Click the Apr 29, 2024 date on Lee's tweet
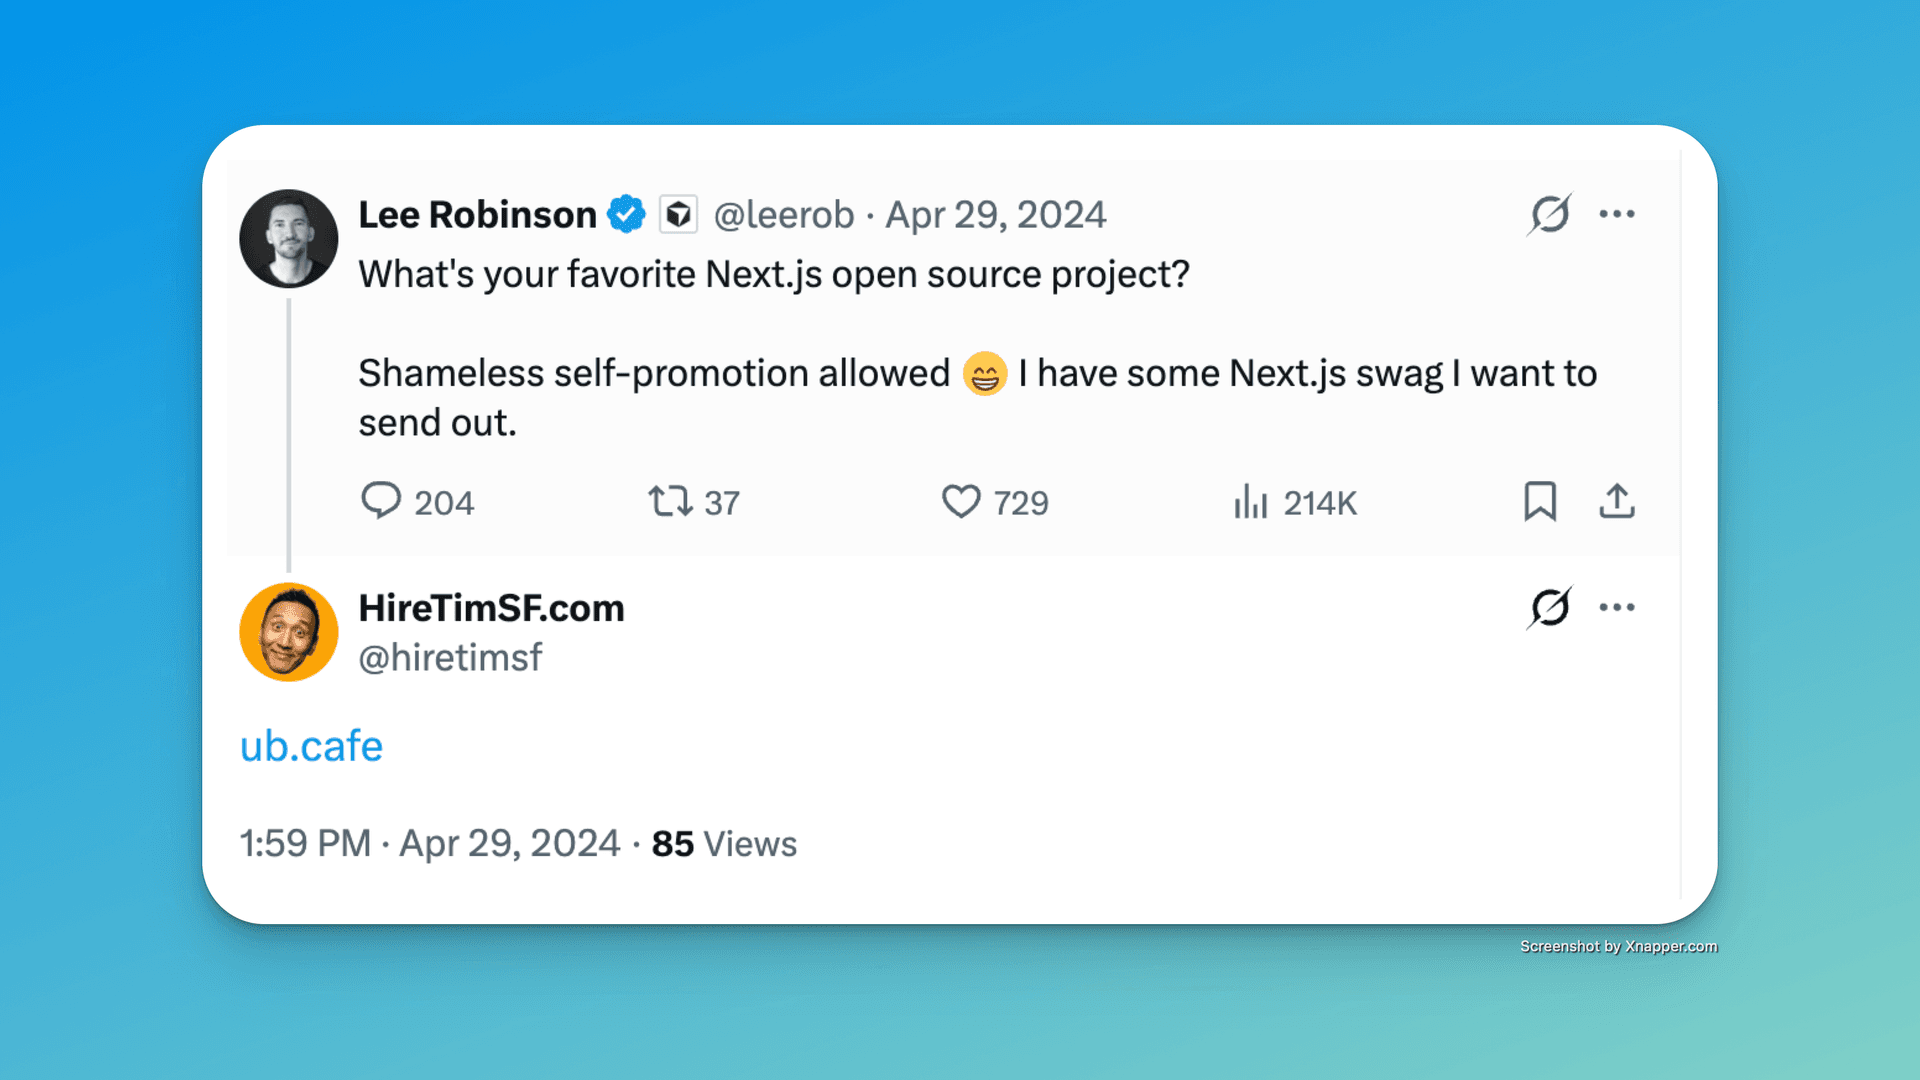 coord(995,215)
